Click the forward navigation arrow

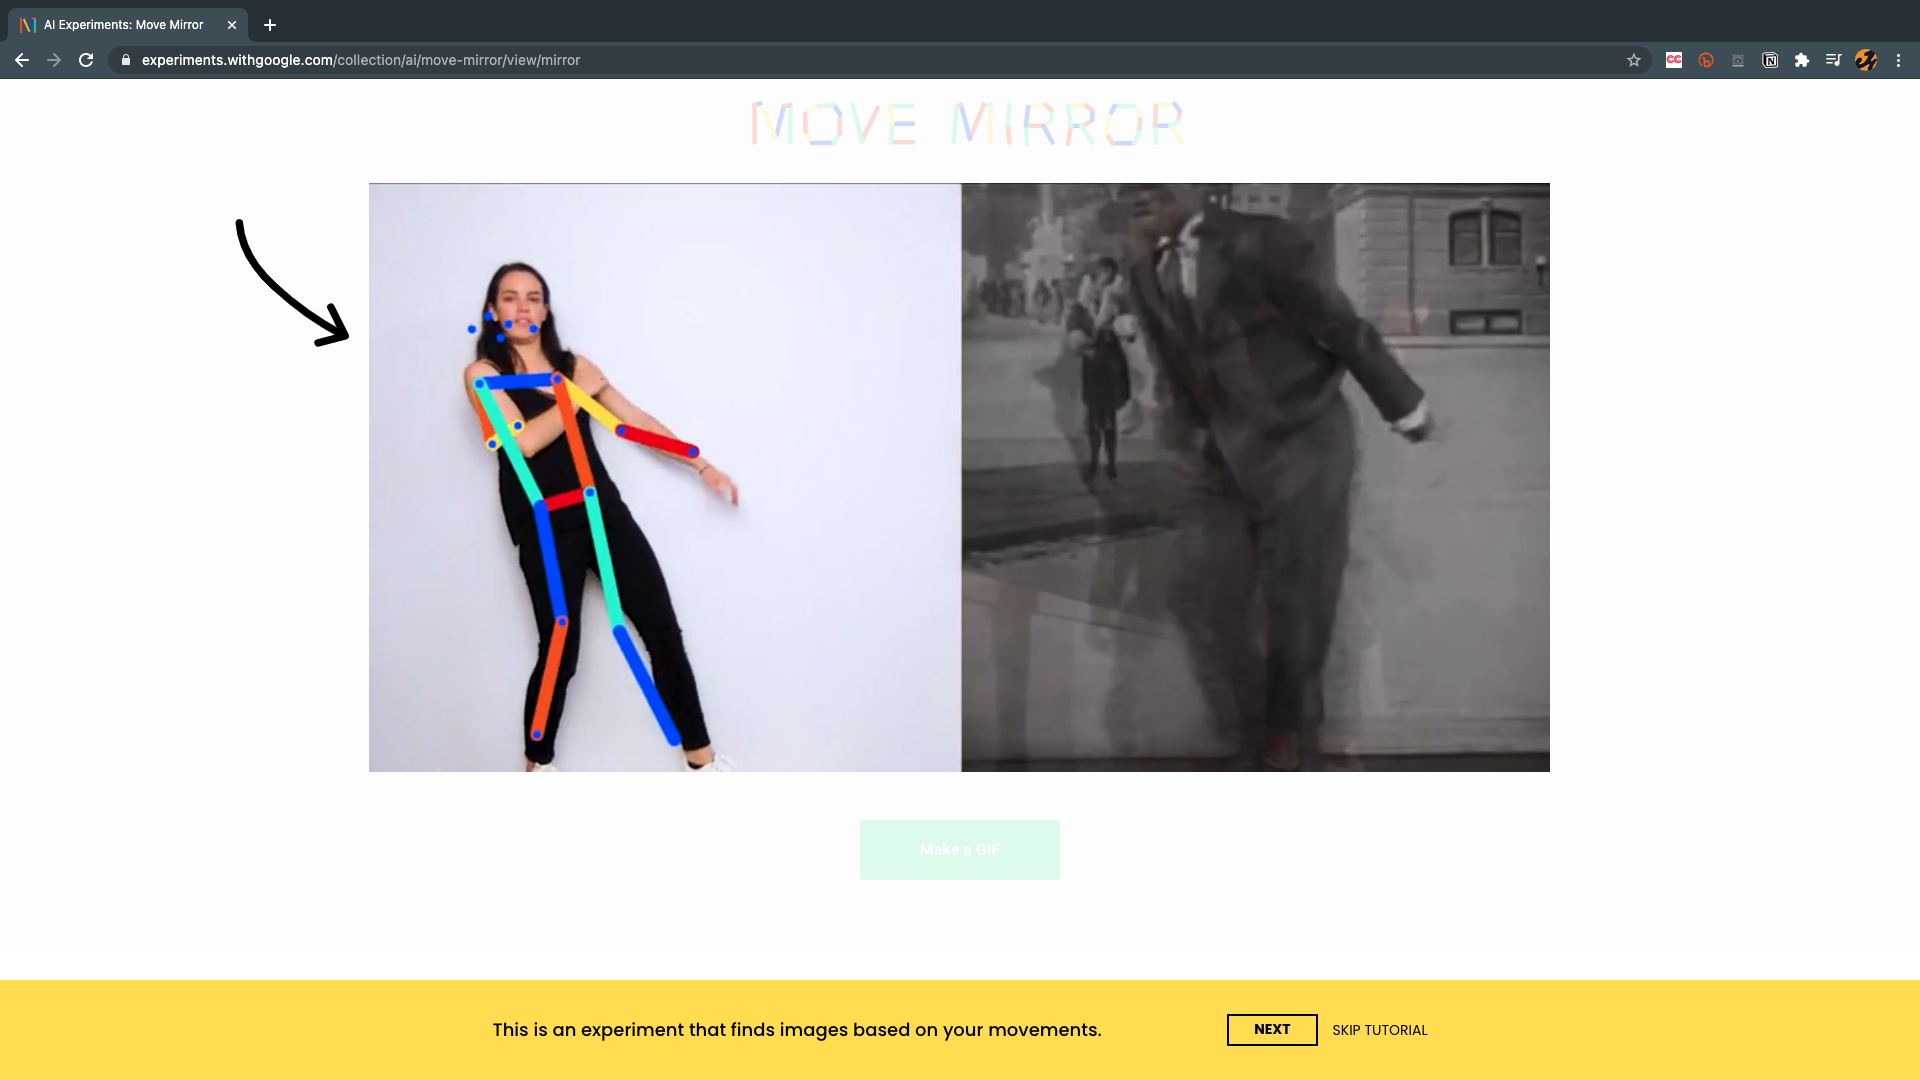(54, 60)
